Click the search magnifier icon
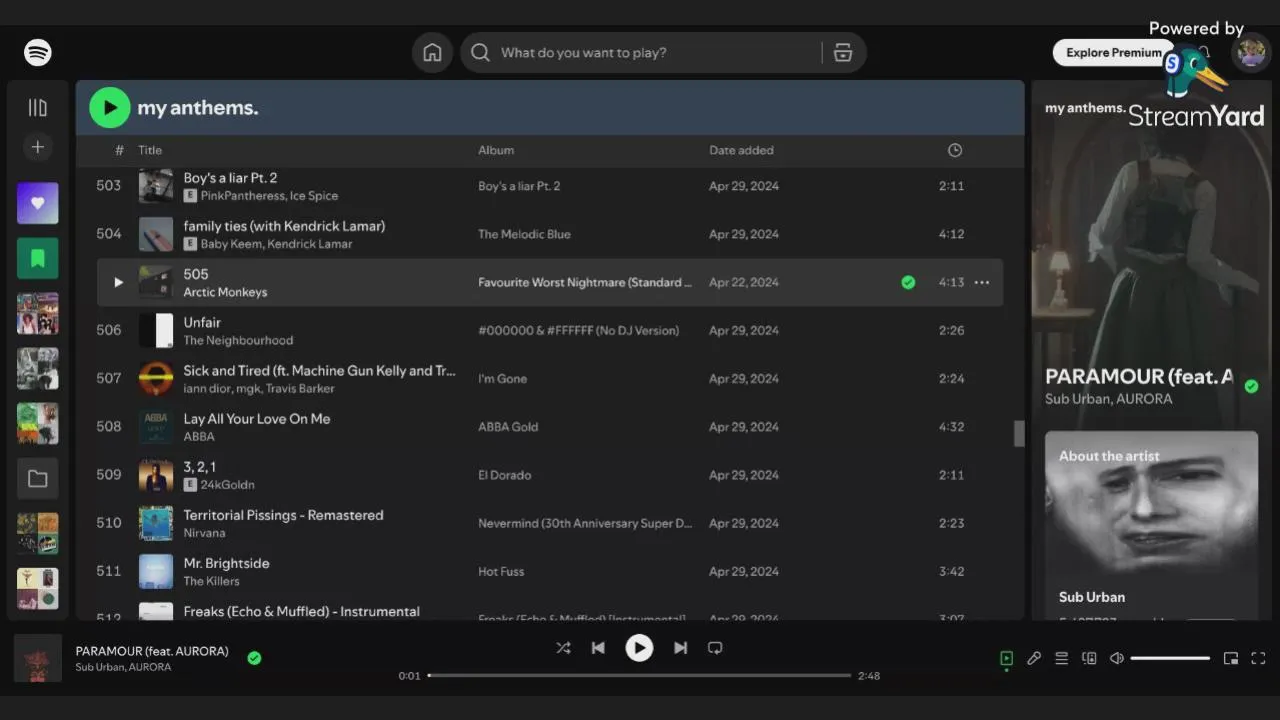Viewport: 1280px width, 720px height. coord(480,53)
